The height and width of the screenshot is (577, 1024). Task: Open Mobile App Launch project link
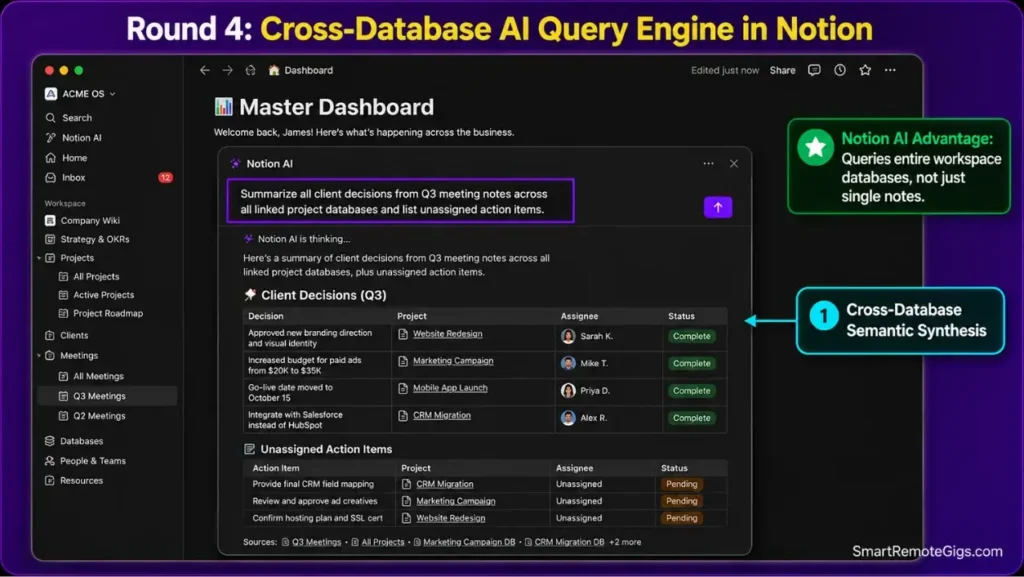450,388
